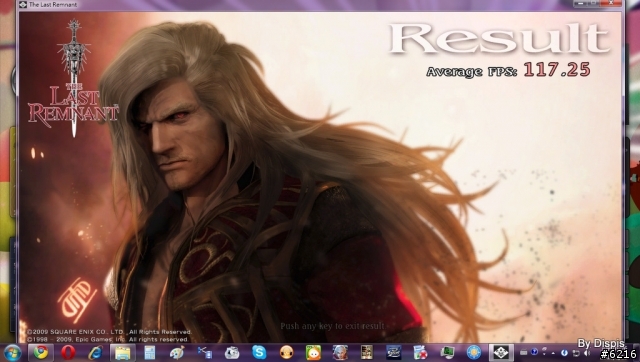Open the Calculator taskbar icon
The height and width of the screenshot is (362, 640).
(x=150, y=352)
